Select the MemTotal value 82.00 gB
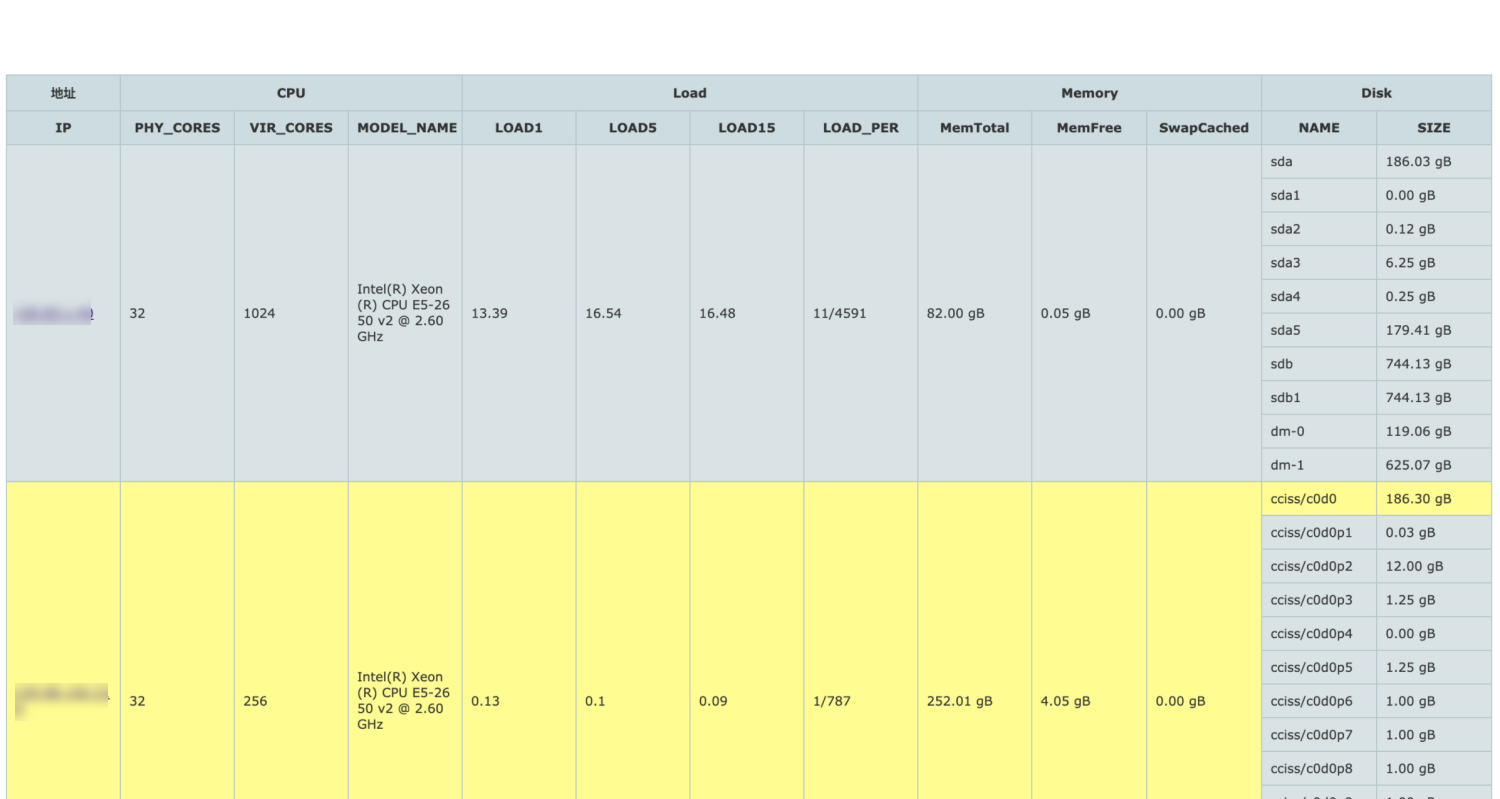 (x=956, y=314)
